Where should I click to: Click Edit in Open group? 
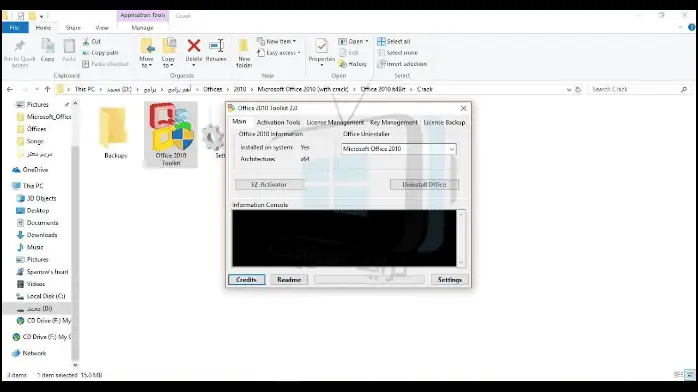(x=349, y=53)
